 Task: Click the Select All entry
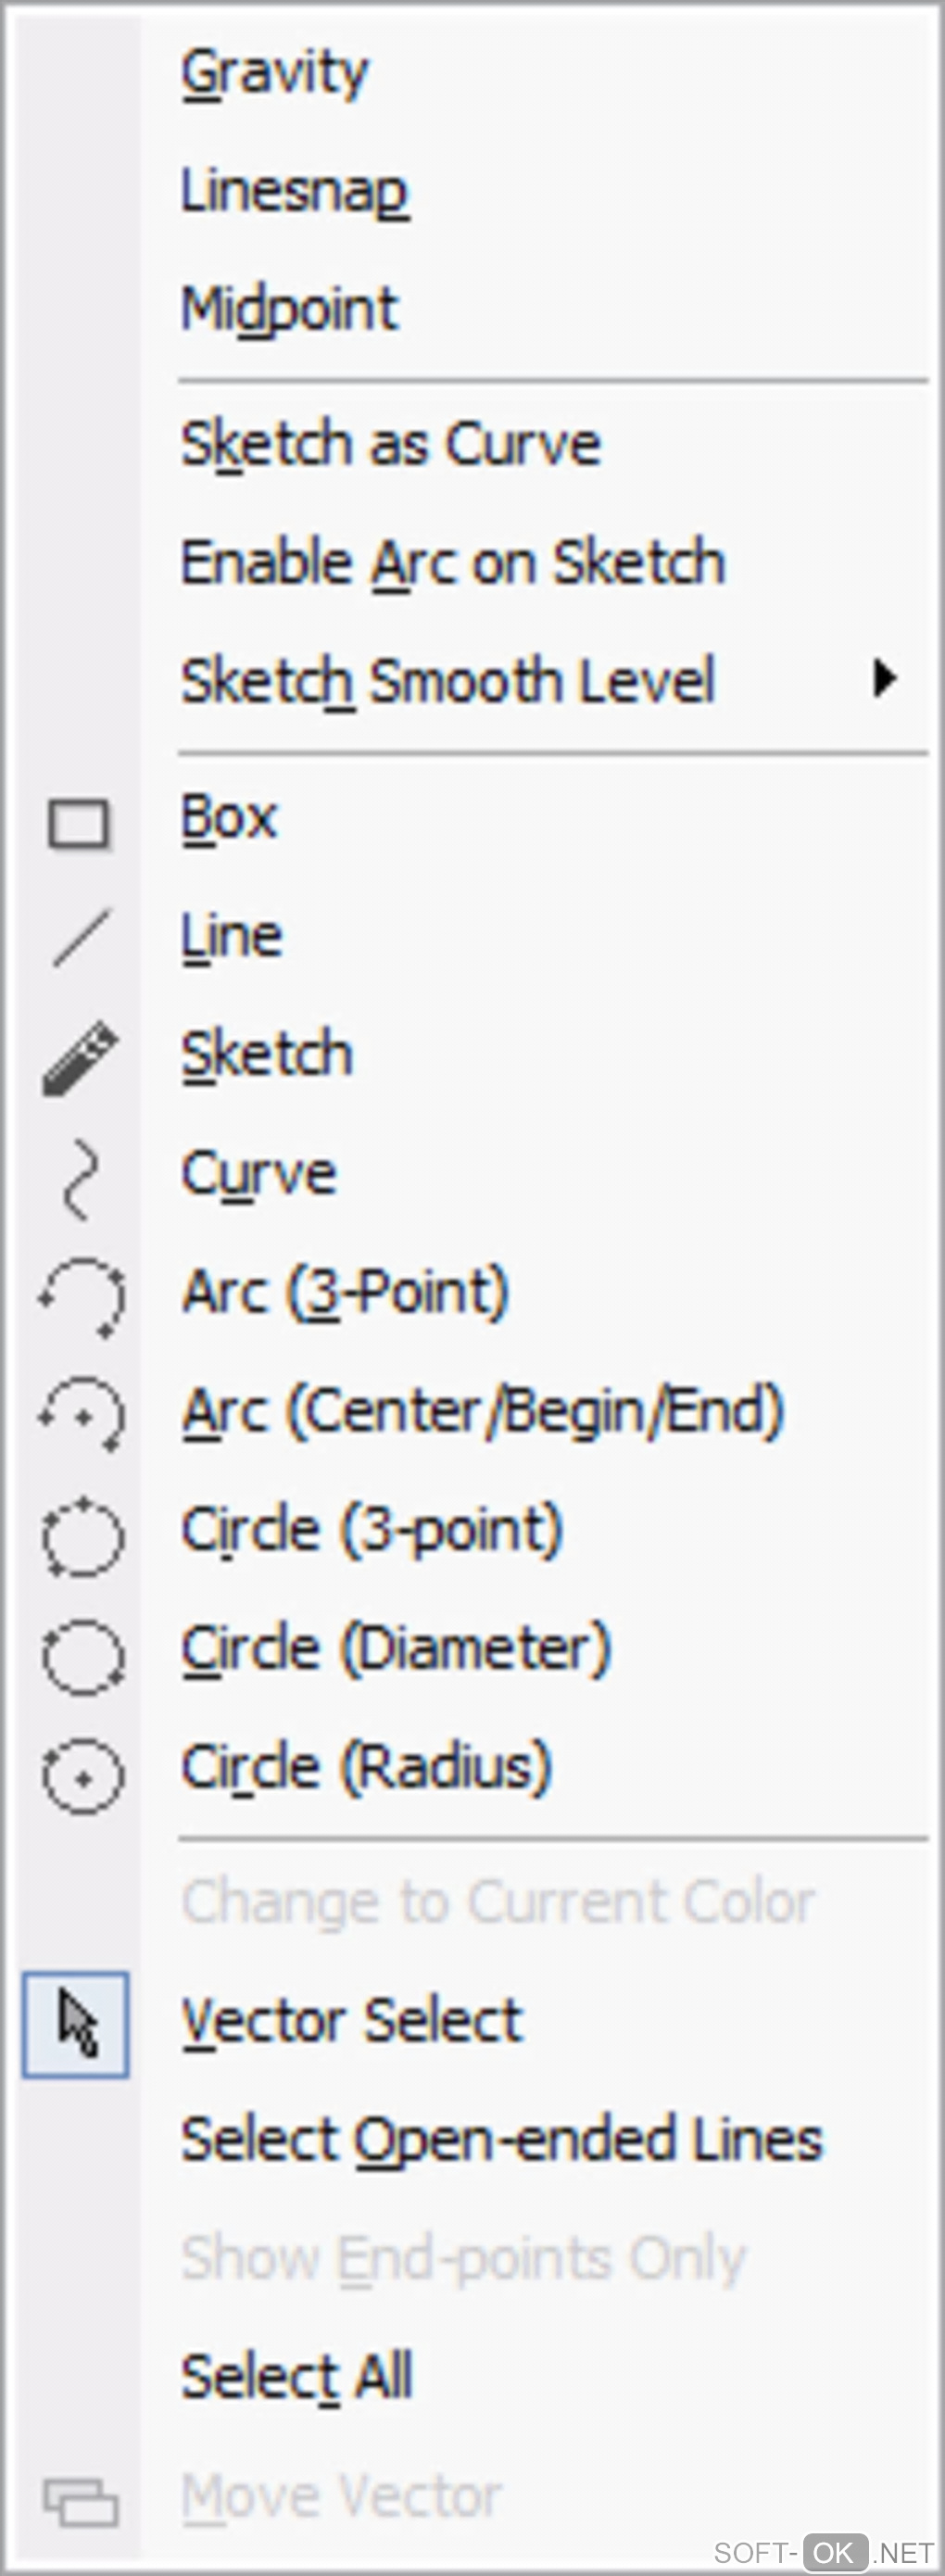point(296,2375)
